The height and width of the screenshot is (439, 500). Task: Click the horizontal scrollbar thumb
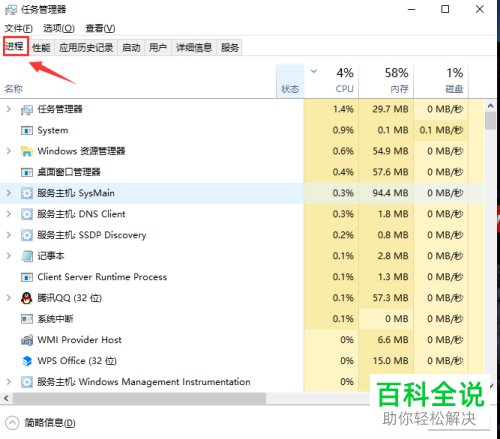139,398
